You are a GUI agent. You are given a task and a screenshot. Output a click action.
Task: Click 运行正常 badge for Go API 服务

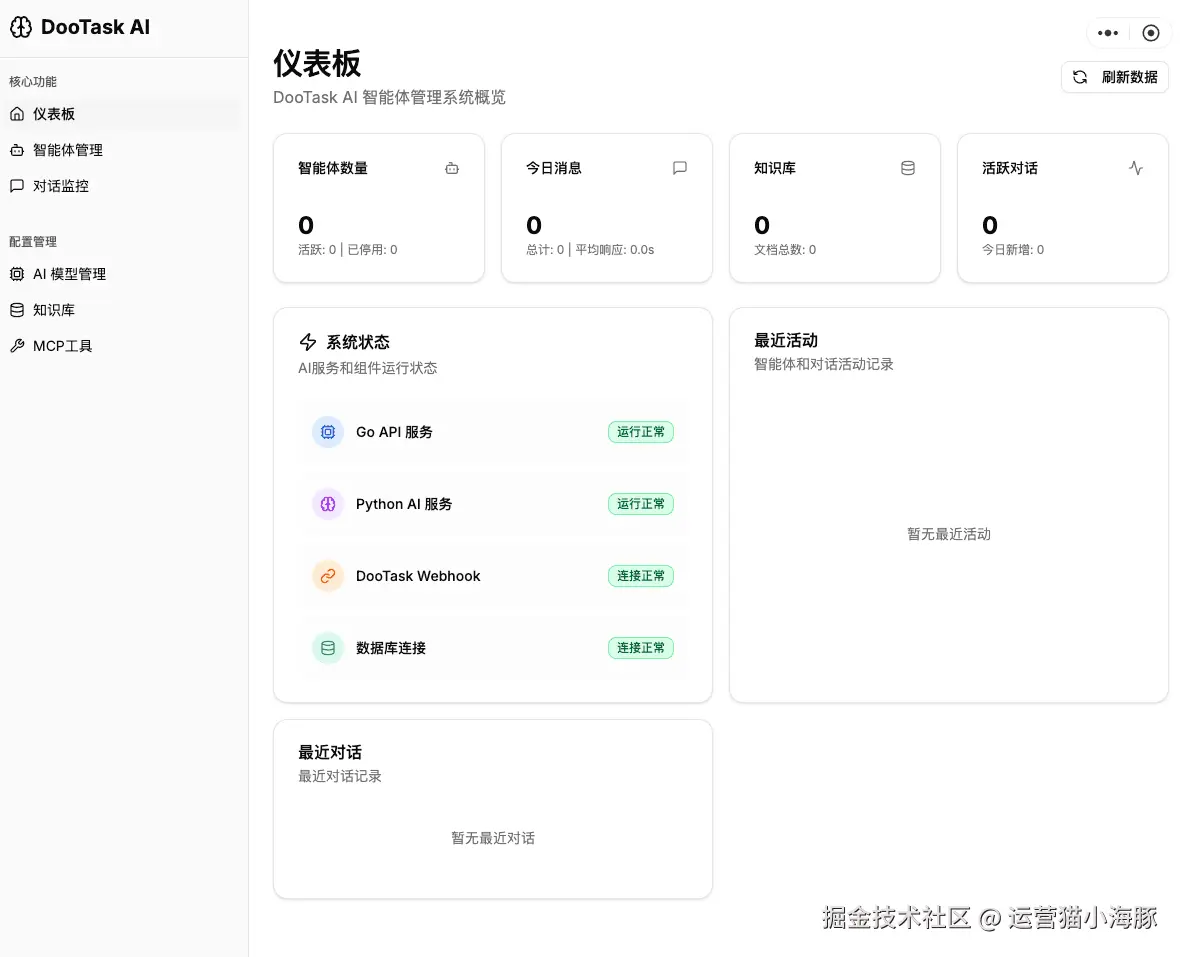coord(641,432)
